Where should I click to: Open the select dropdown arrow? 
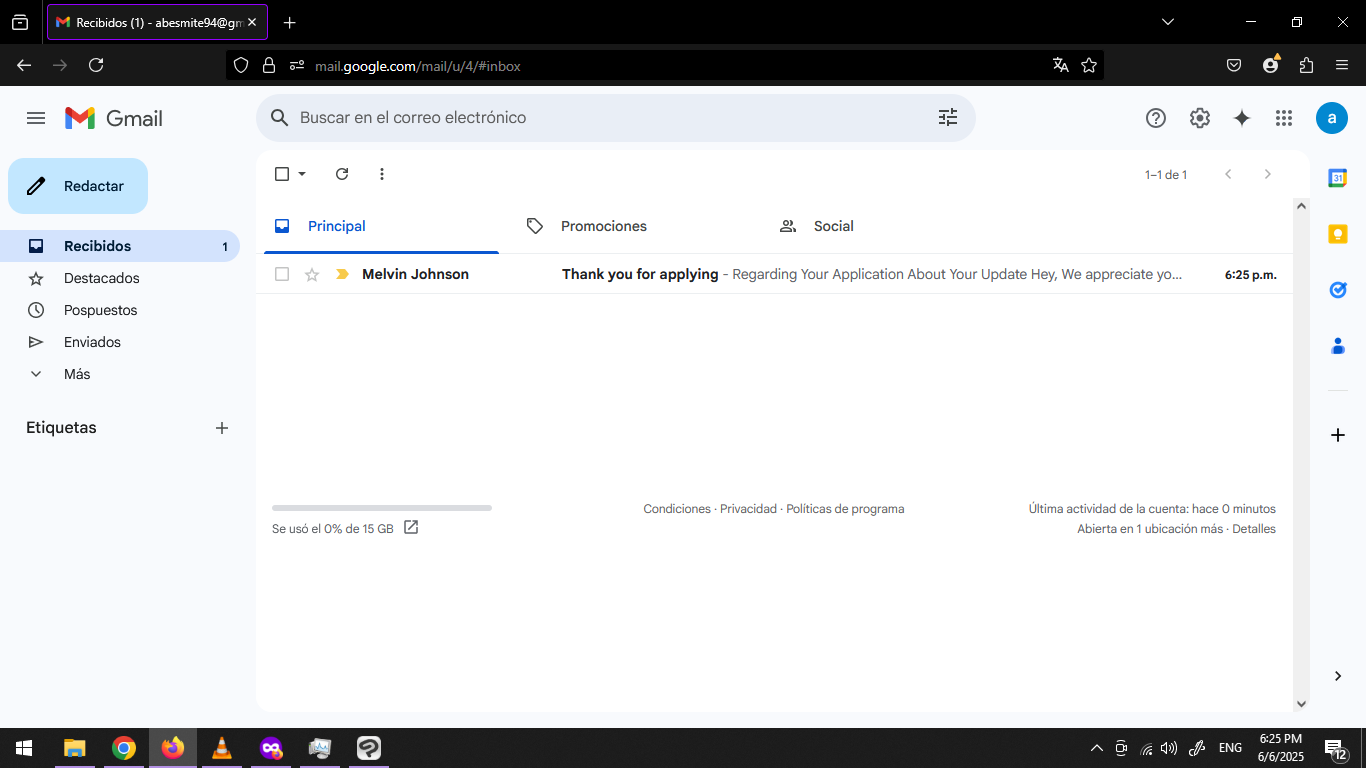click(302, 174)
